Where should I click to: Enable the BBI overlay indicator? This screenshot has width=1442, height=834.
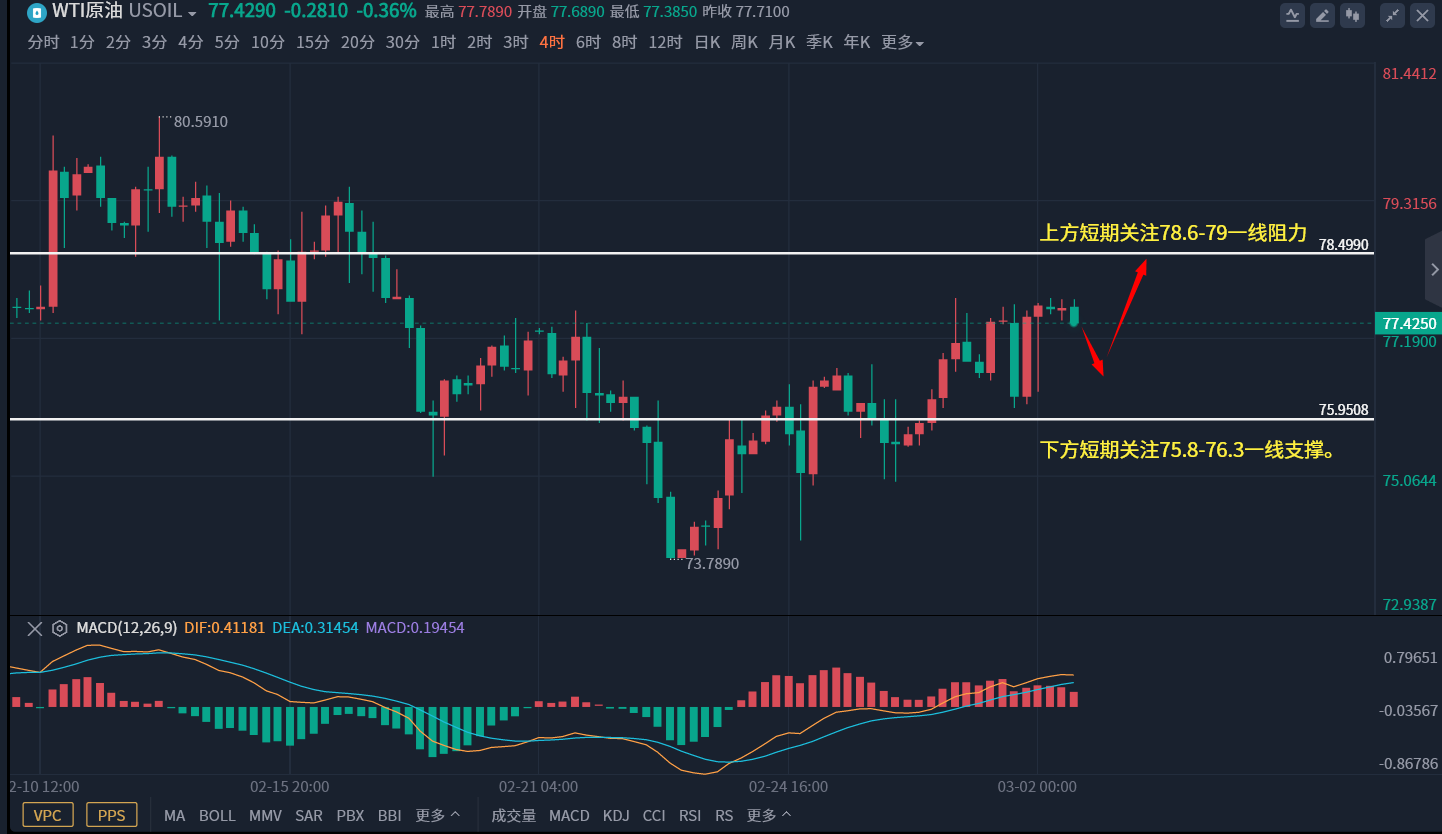tap(390, 815)
